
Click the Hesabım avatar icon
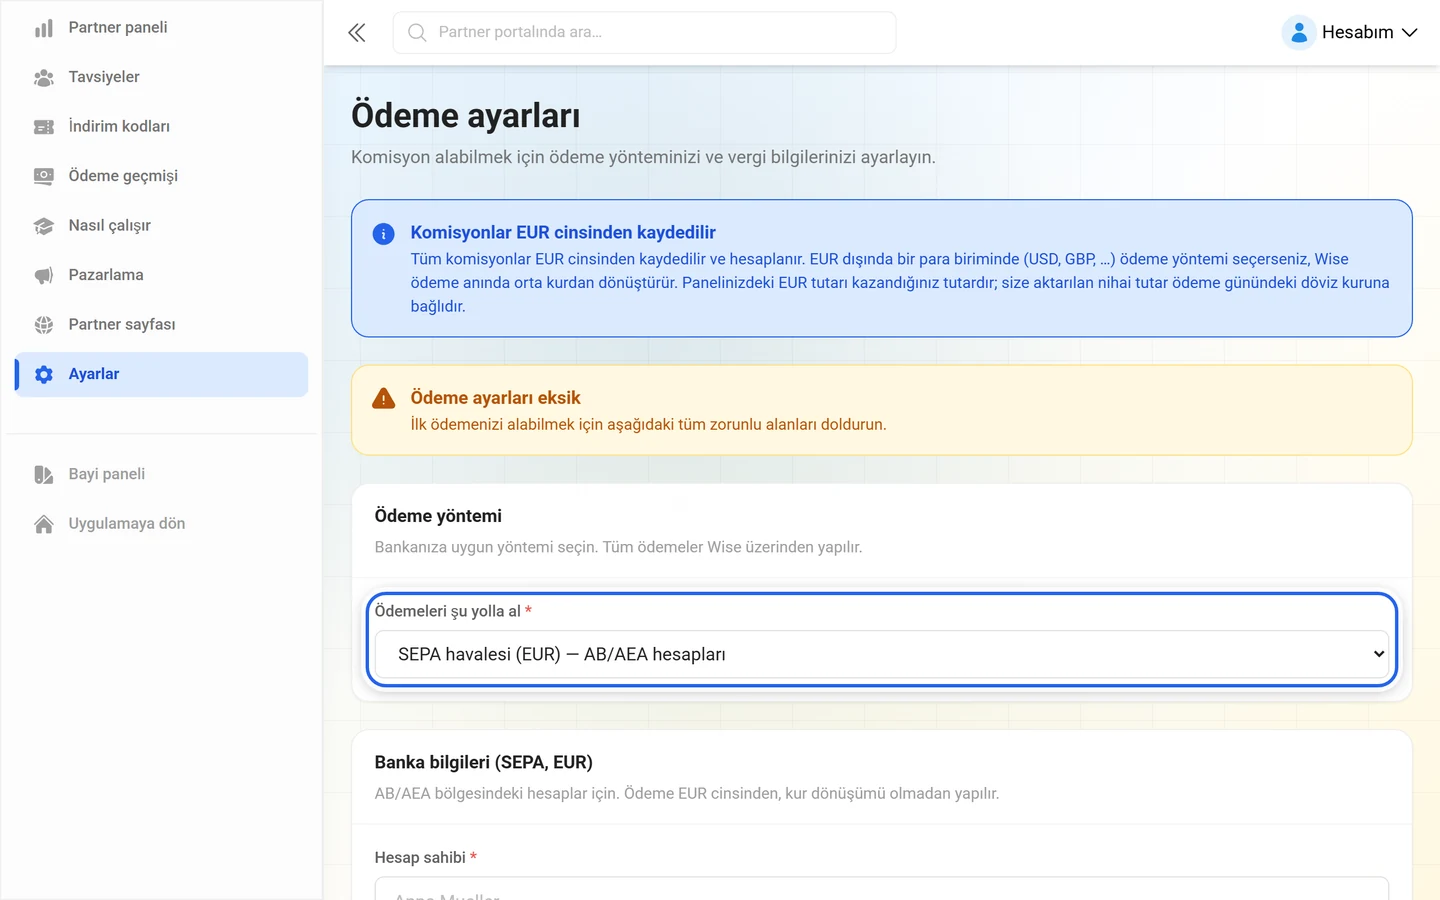tap(1298, 33)
